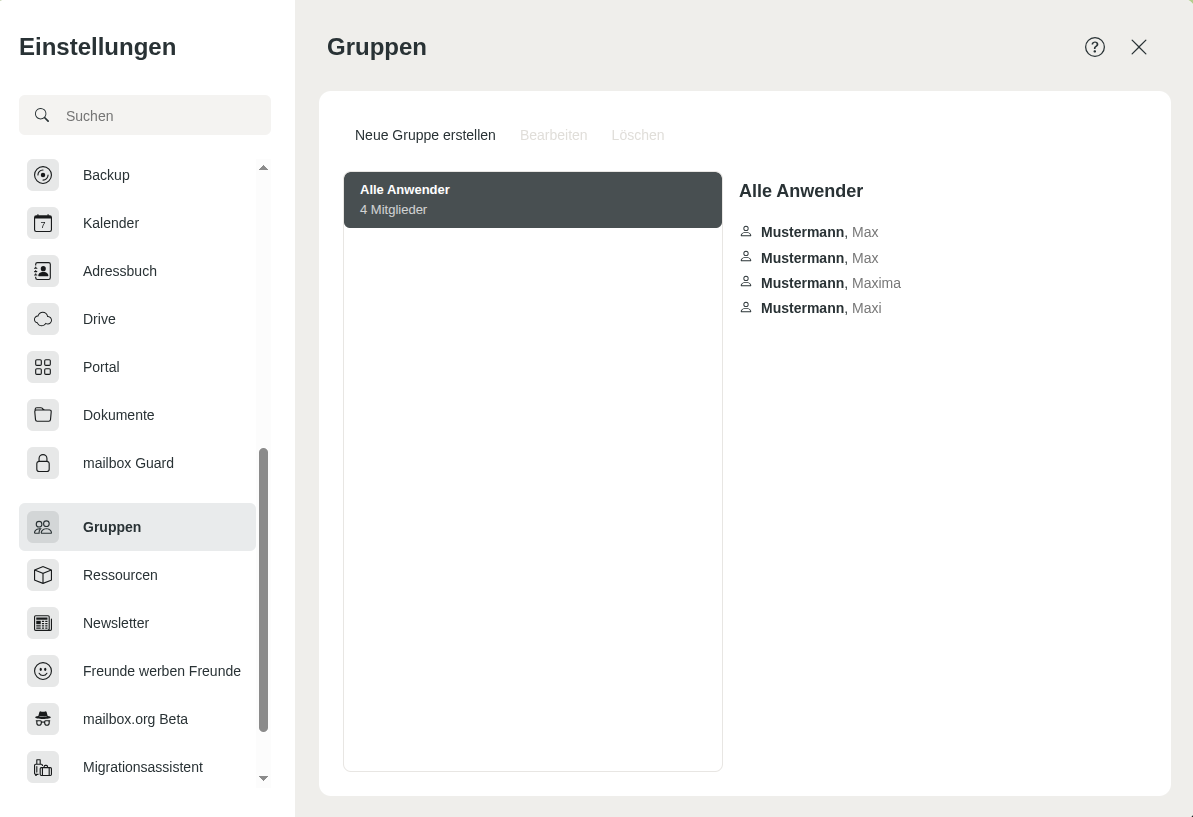This screenshot has width=1193, height=817.
Task: Open the help question mark icon
Action: [1095, 47]
